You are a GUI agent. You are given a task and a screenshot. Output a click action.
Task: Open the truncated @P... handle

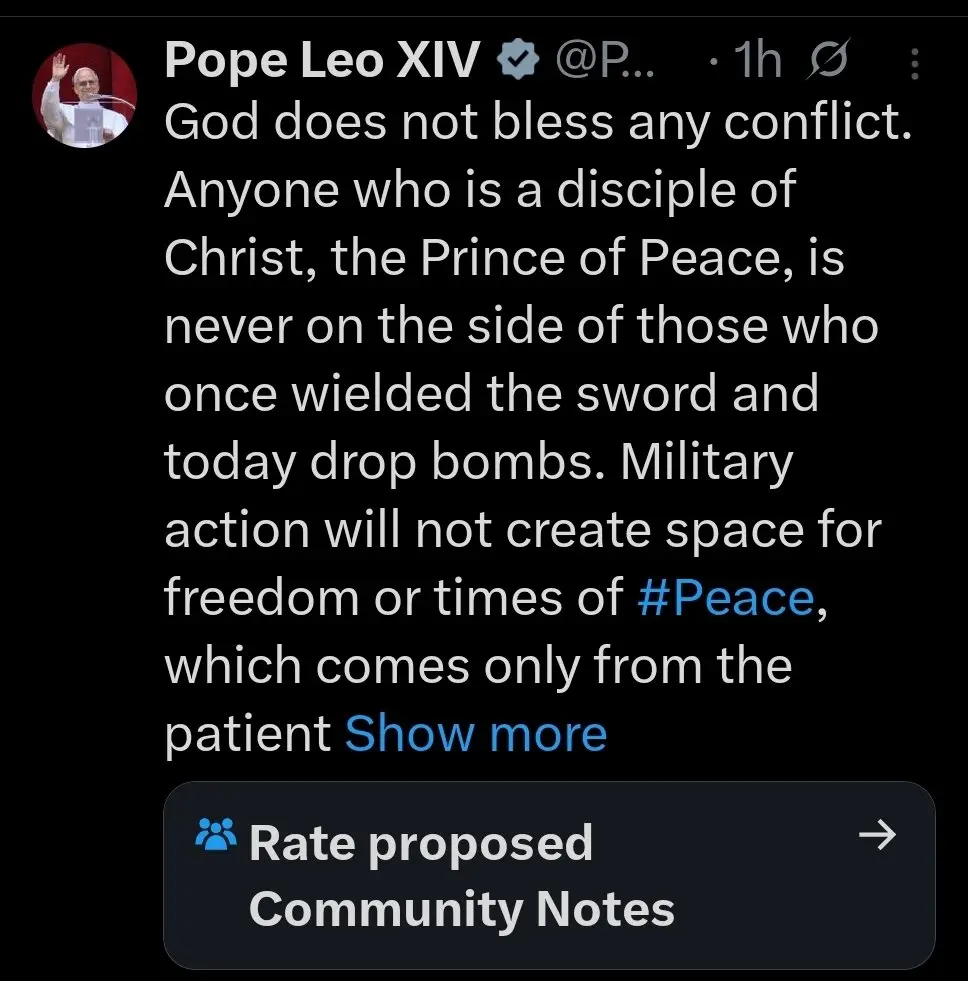tap(604, 61)
